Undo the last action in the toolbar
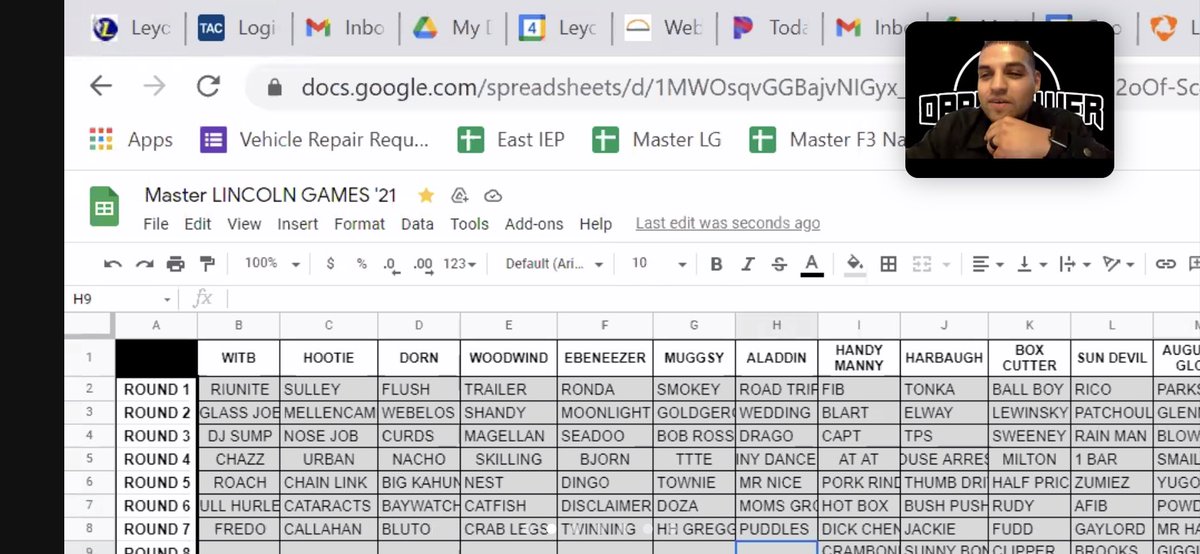The image size is (1200, 554). (113, 264)
